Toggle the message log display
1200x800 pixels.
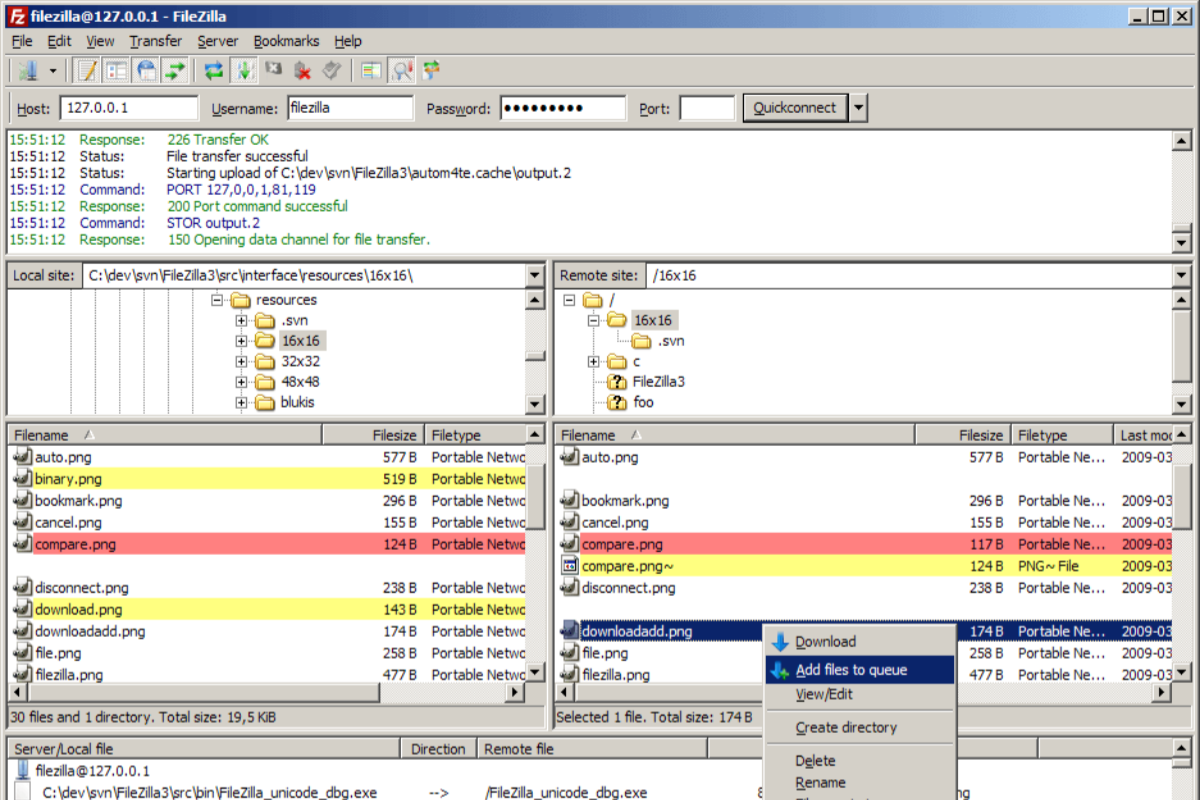[x=88, y=71]
